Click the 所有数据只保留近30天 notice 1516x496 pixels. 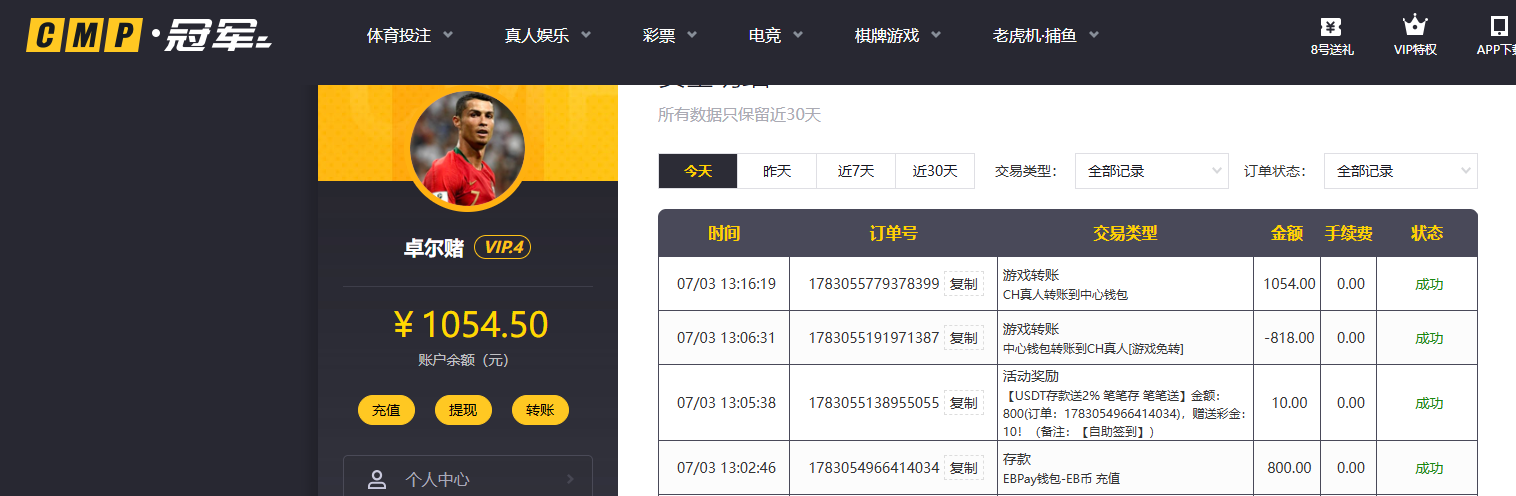click(739, 115)
